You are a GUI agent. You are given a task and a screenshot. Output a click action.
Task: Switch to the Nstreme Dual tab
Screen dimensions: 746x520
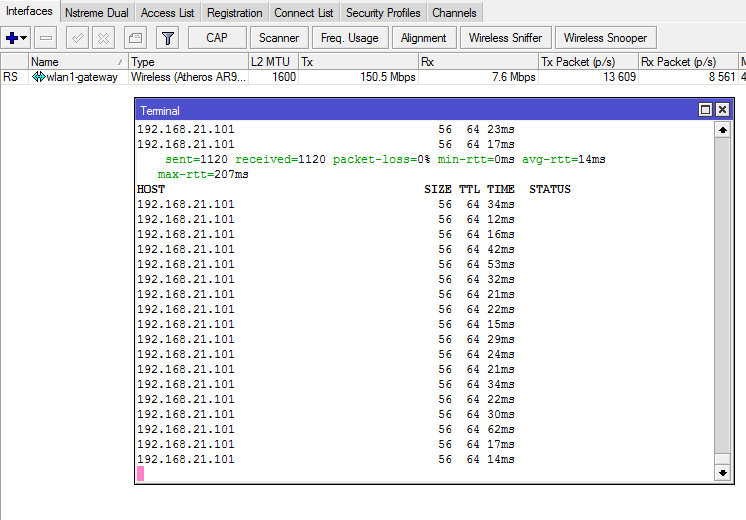click(x=97, y=13)
